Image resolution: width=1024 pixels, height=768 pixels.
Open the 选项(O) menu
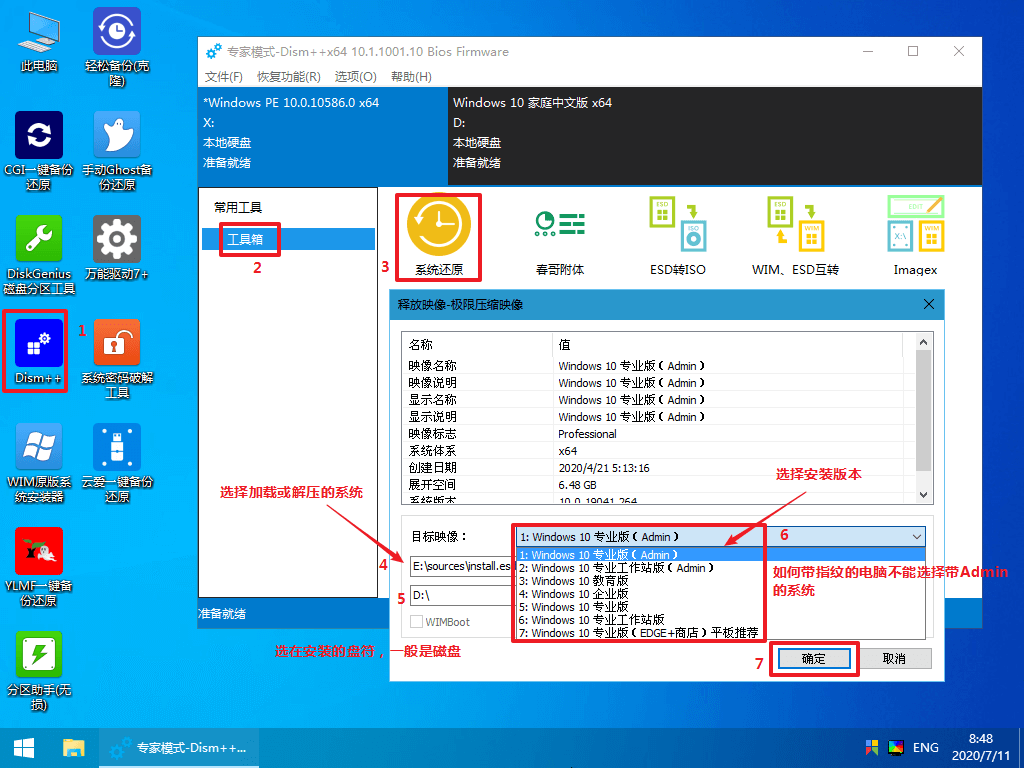[355, 77]
